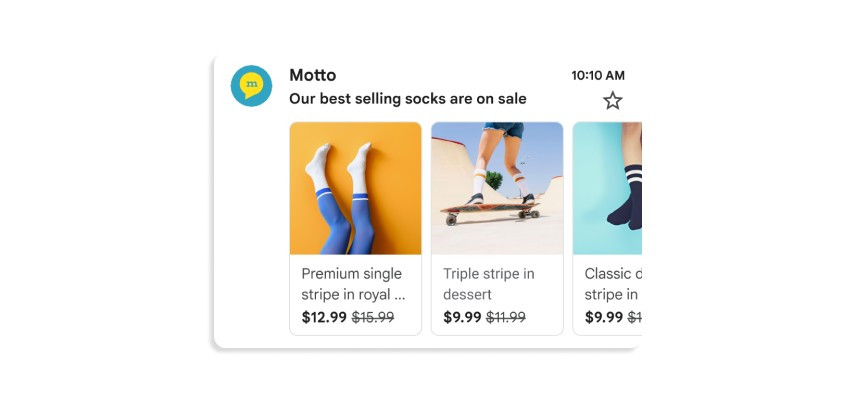Open the sender name Motto
Image resolution: width=856 pixels, height=400 pixels.
coord(312,75)
